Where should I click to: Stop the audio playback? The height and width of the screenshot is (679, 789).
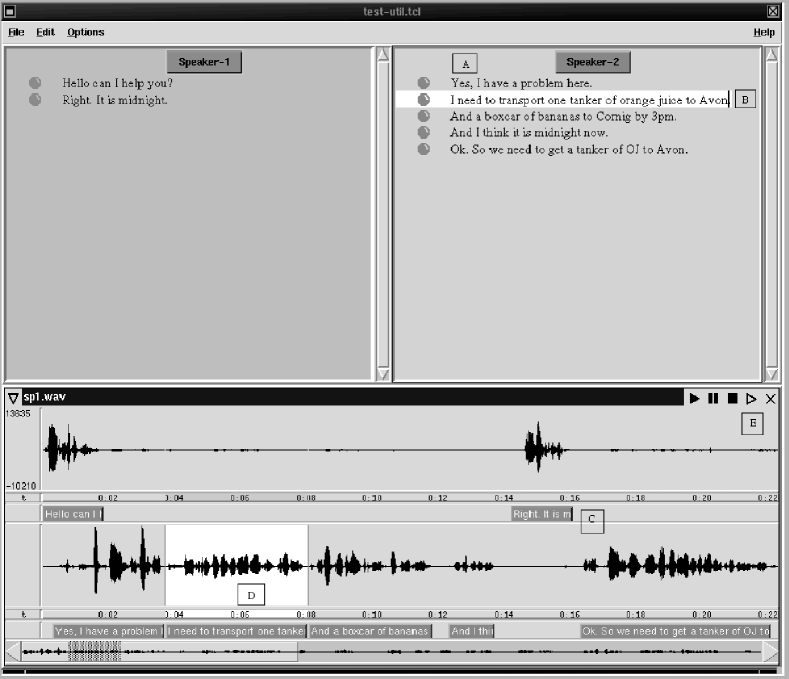(732, 398)
